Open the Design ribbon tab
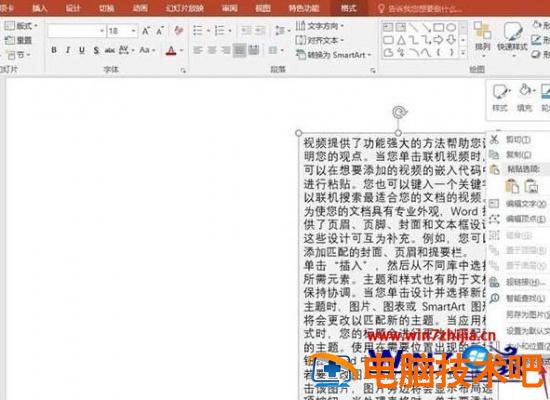550x400 pixels. (73, 8)
